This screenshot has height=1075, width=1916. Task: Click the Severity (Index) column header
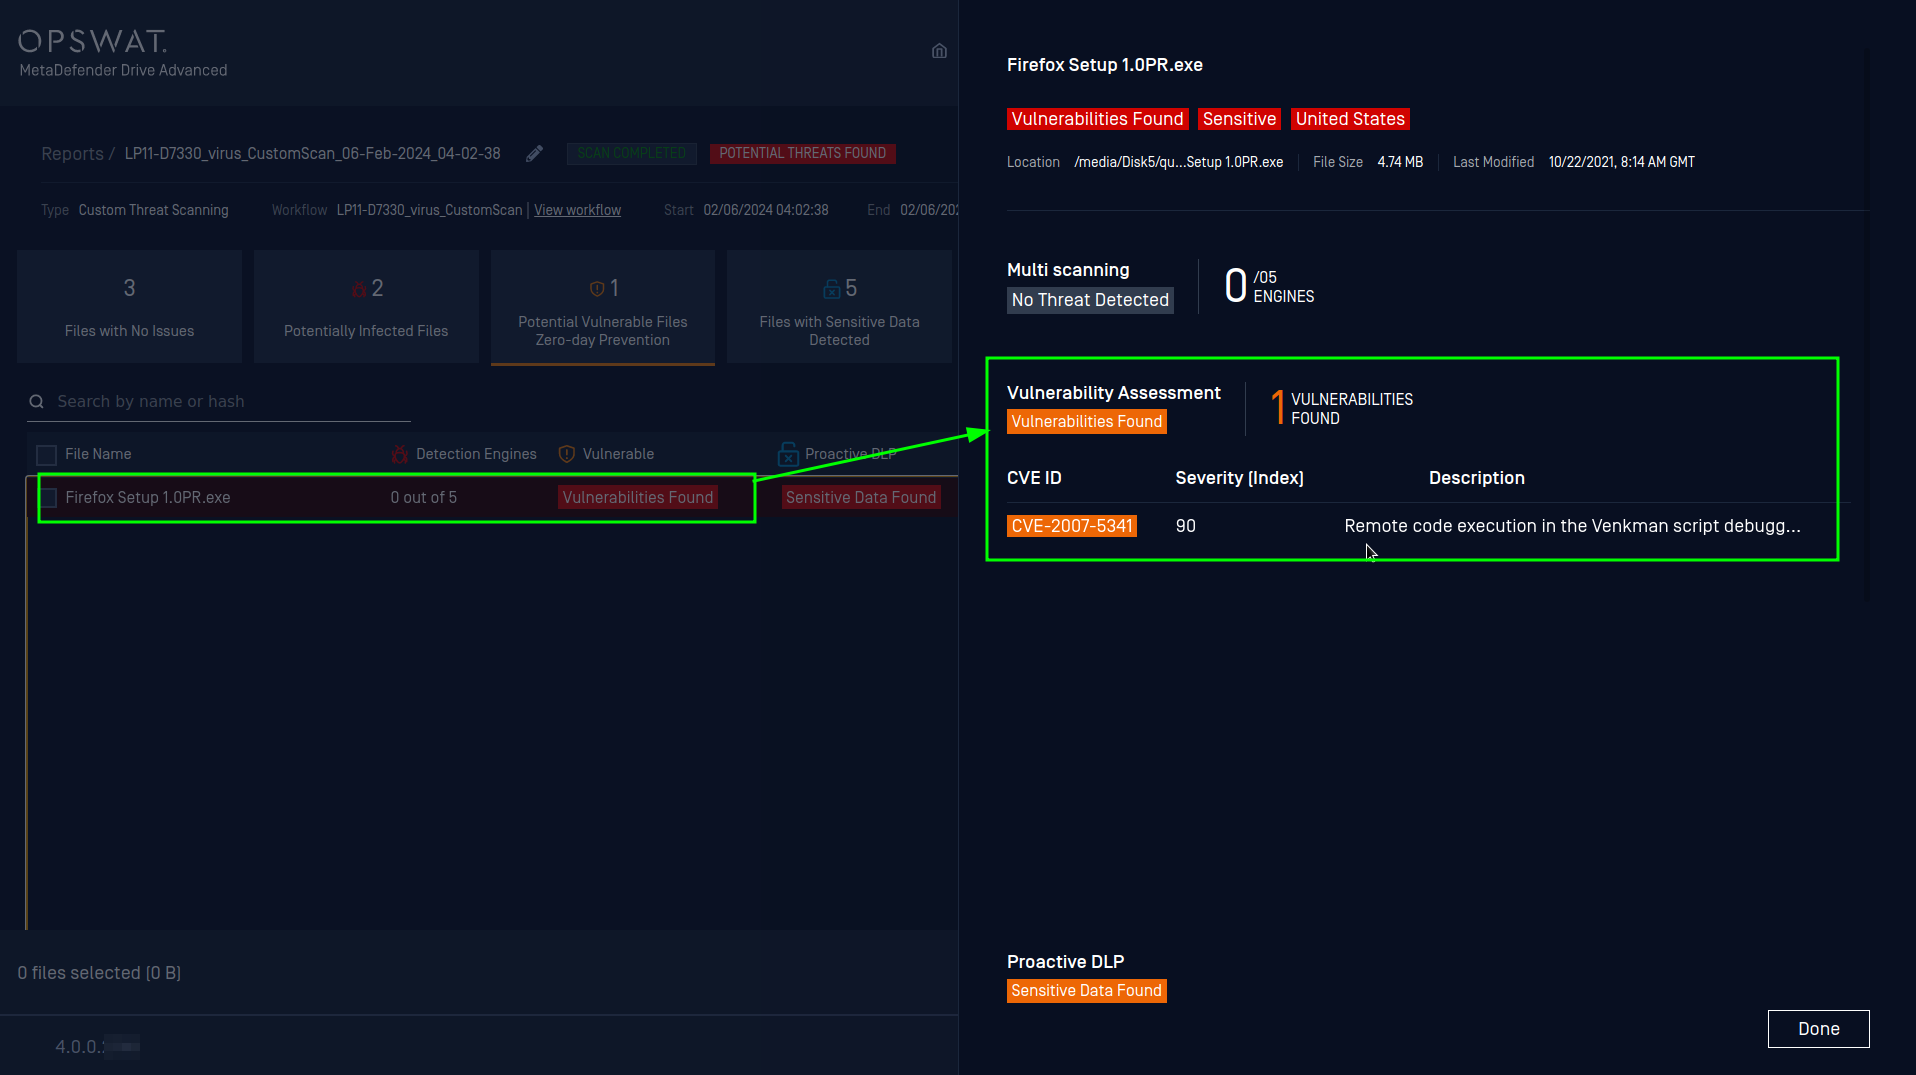1239,478
